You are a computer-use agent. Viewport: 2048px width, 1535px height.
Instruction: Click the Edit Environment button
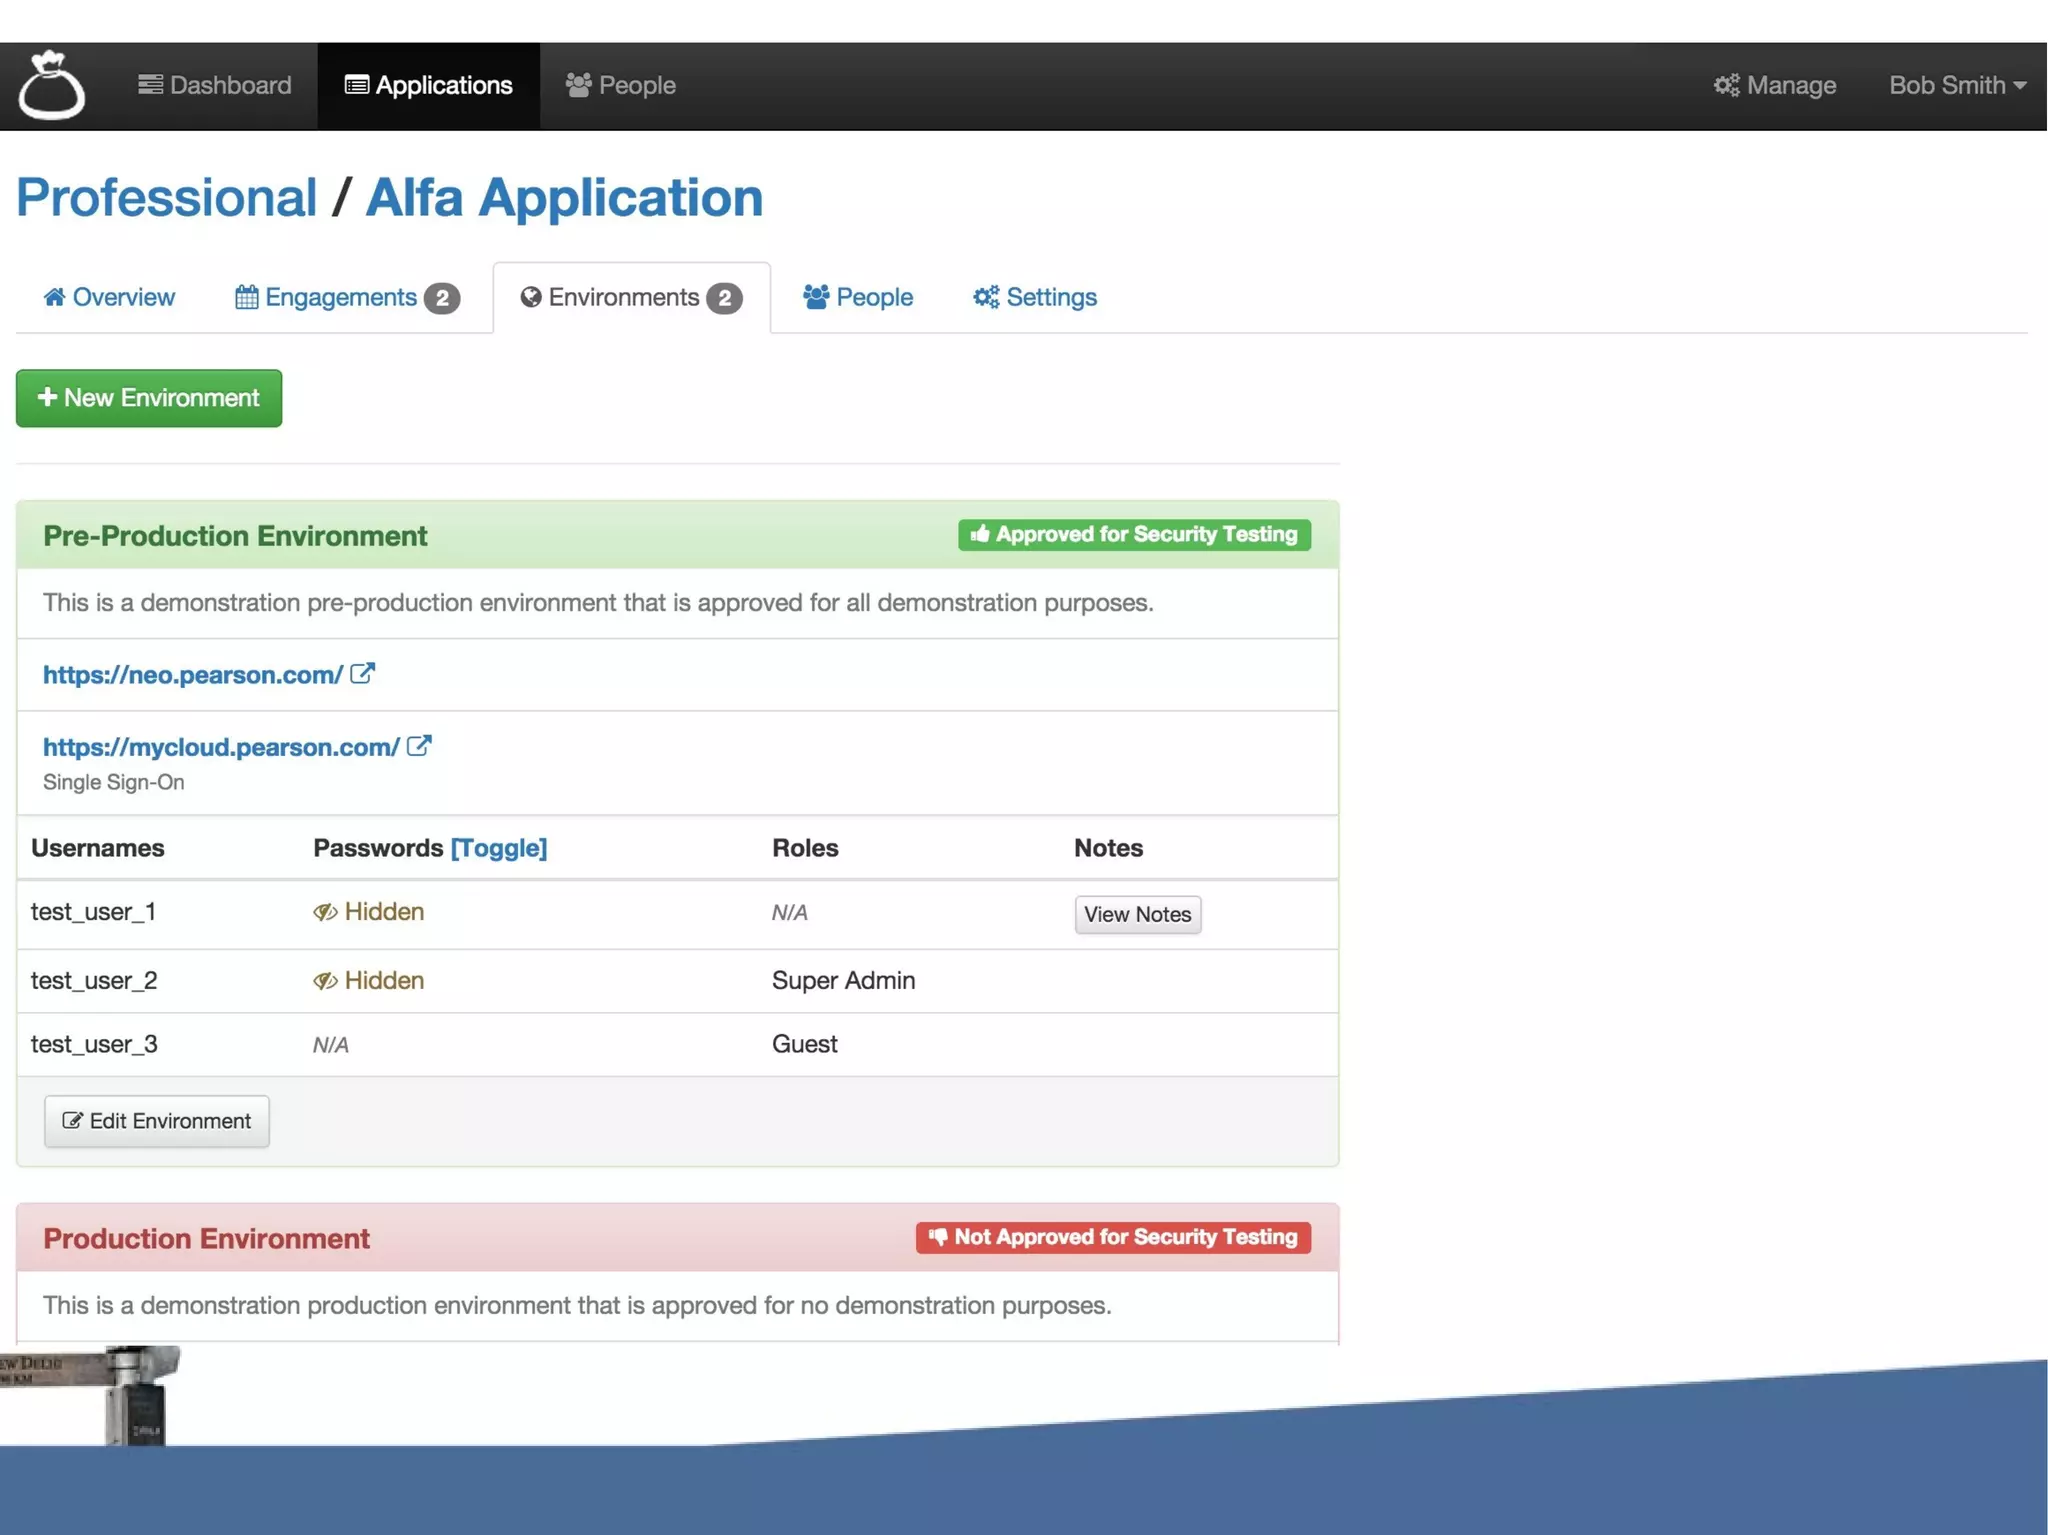(157, 1121)
